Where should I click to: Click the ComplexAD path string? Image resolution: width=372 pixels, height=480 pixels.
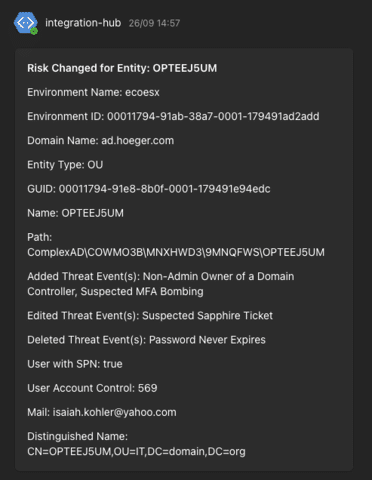[176, 252]
